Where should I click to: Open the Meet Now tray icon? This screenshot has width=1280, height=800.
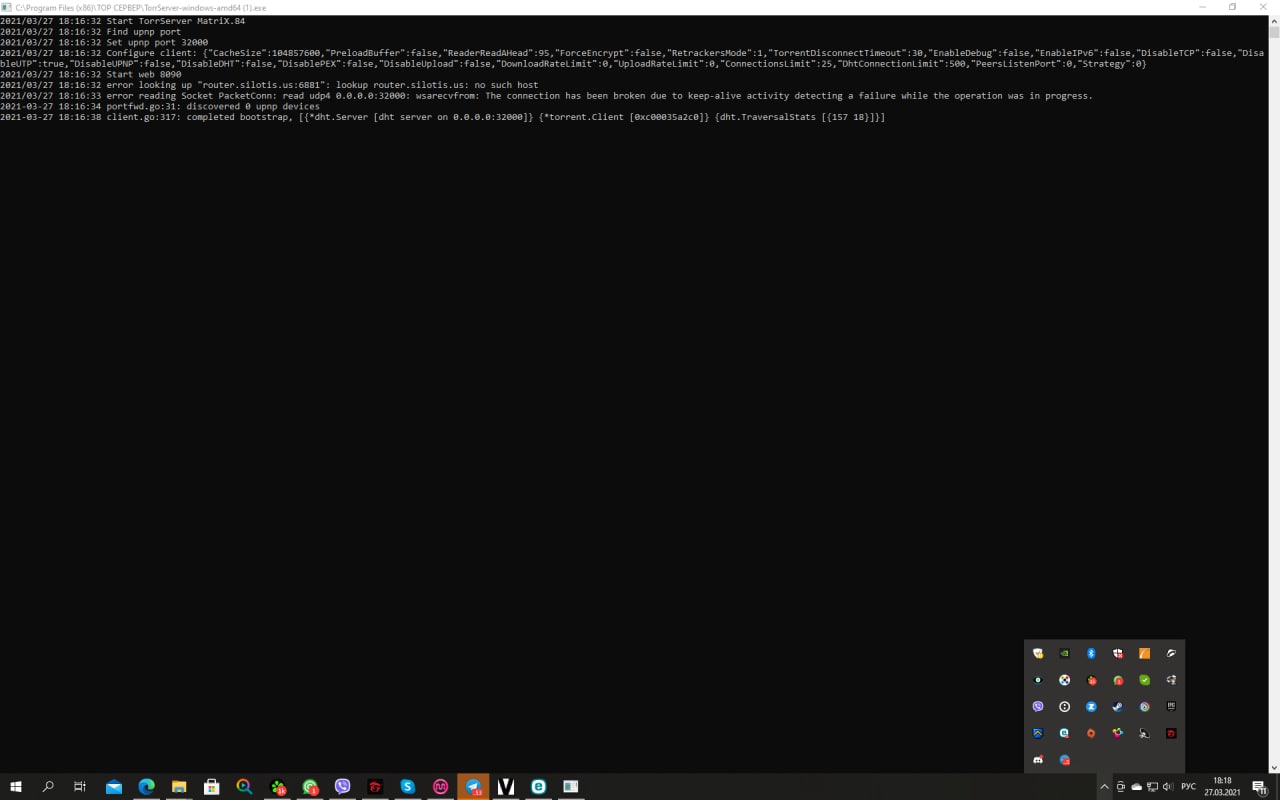(x=1121, y=787)
